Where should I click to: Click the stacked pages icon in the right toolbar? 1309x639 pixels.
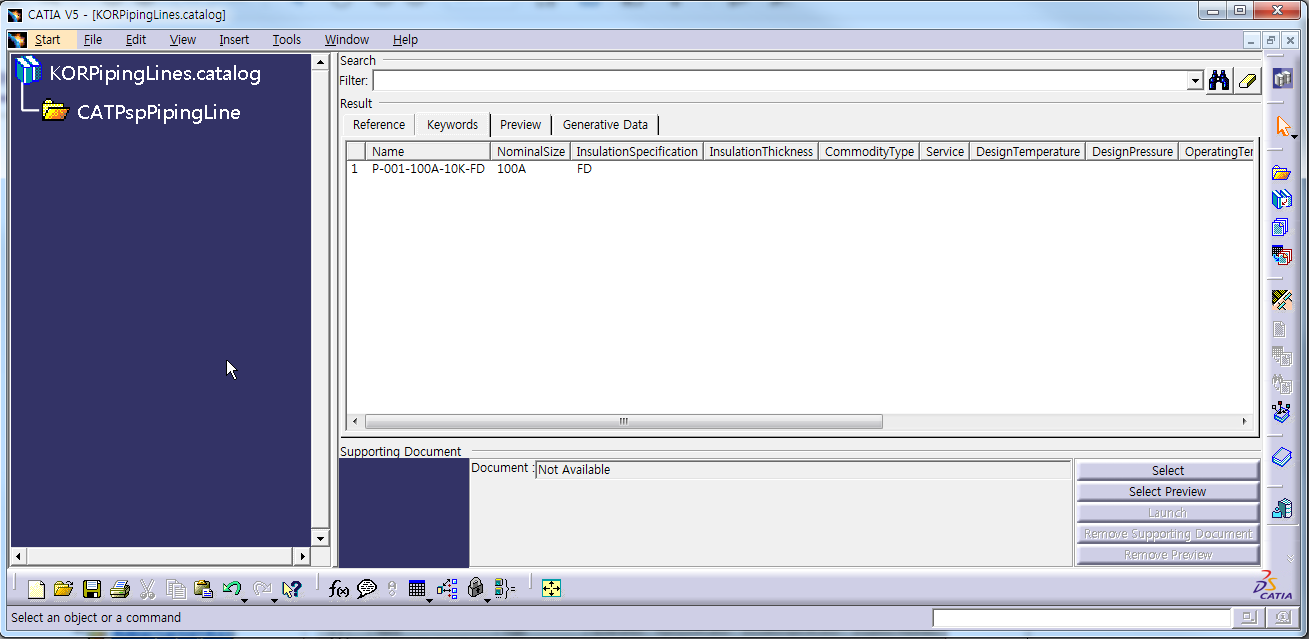tap(1281, 227)
